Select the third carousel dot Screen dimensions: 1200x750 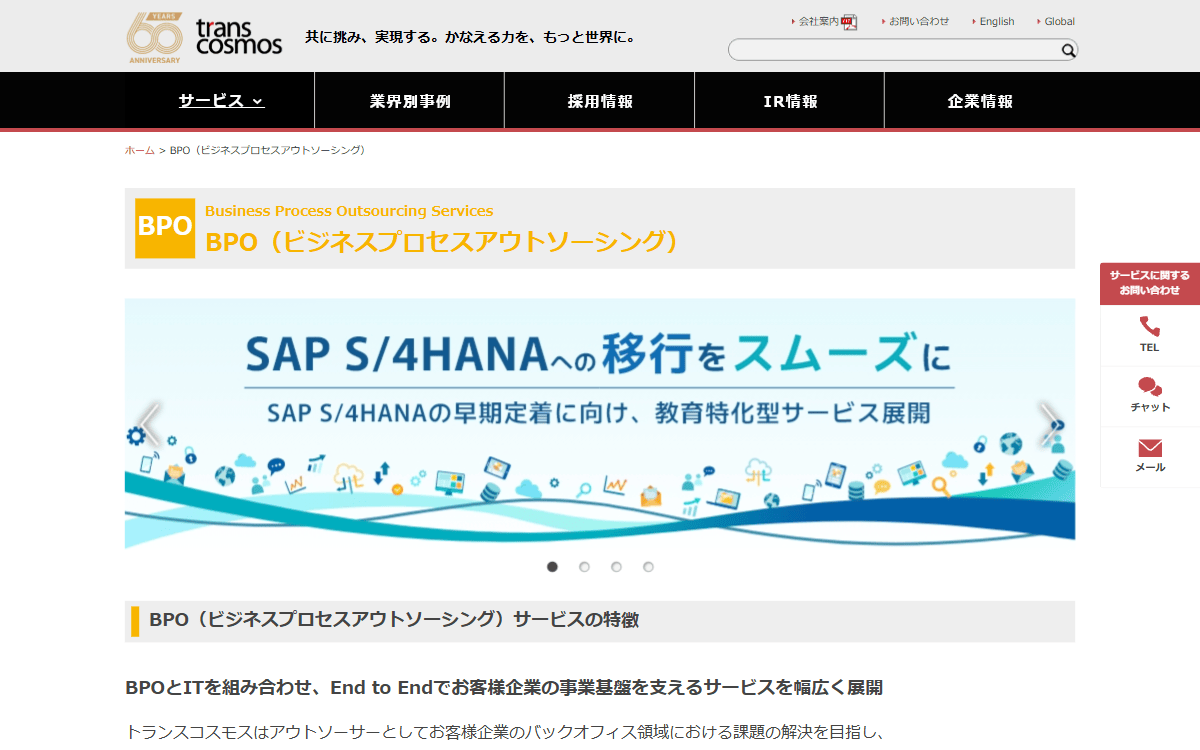tap(616, 567)
